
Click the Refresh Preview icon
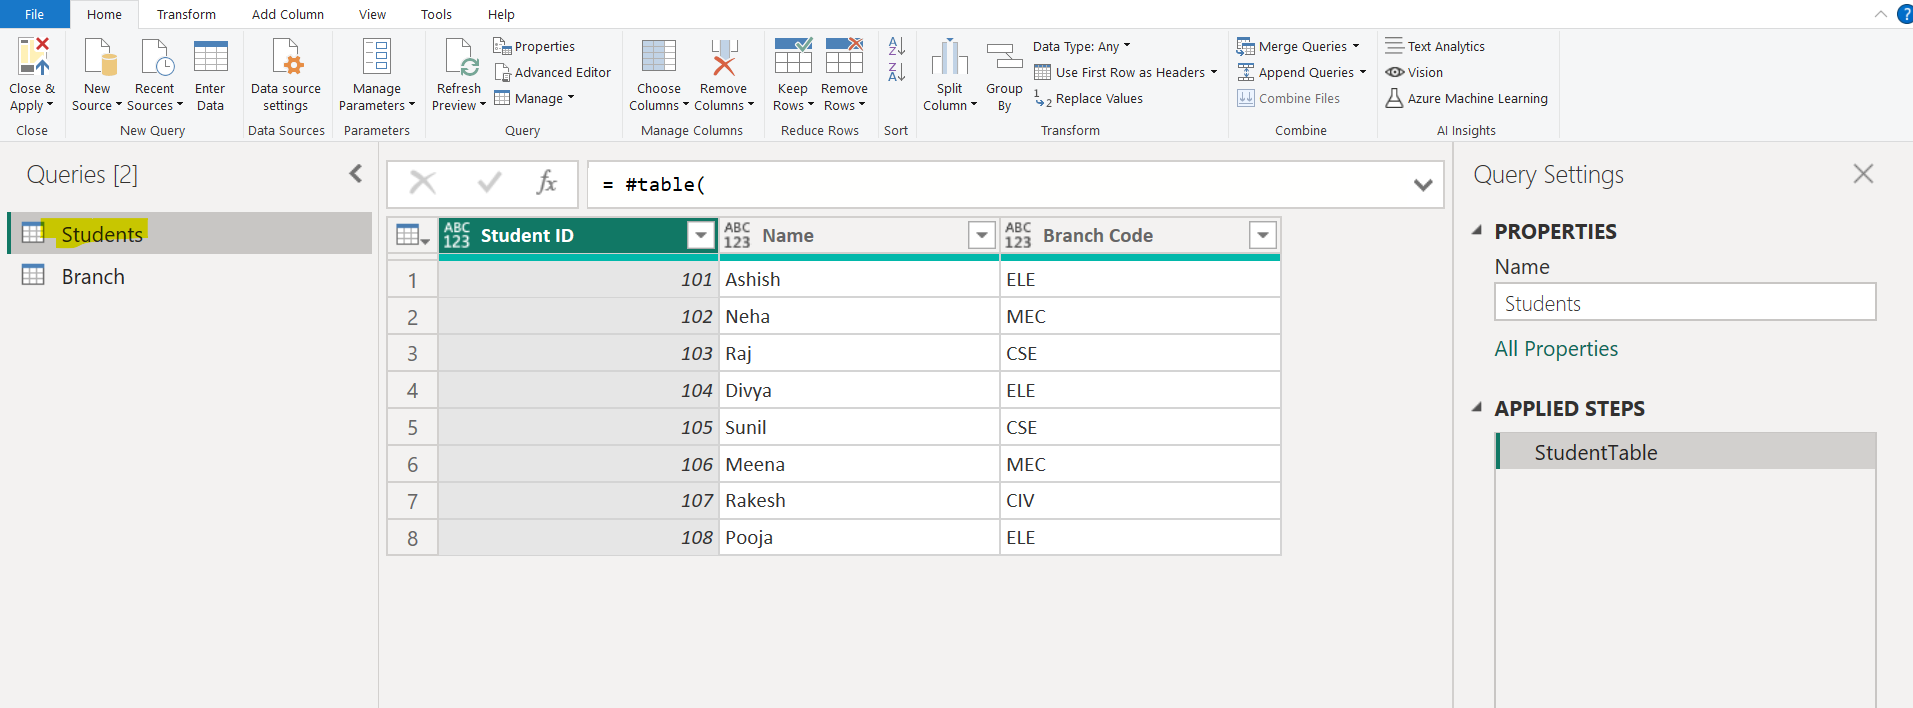coord(460,58)
